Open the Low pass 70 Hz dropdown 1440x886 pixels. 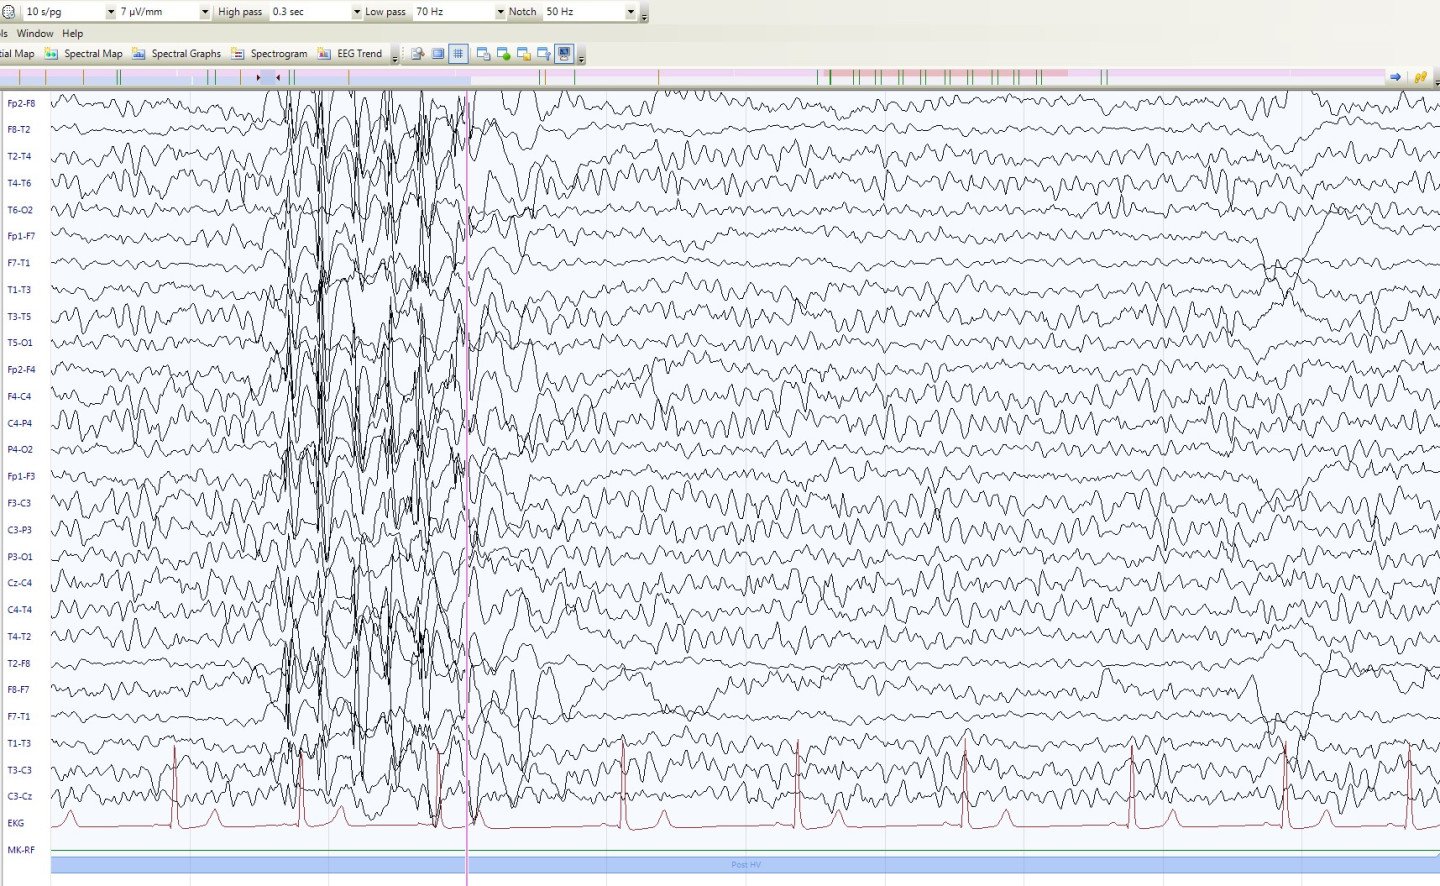(x=501, y=12)
